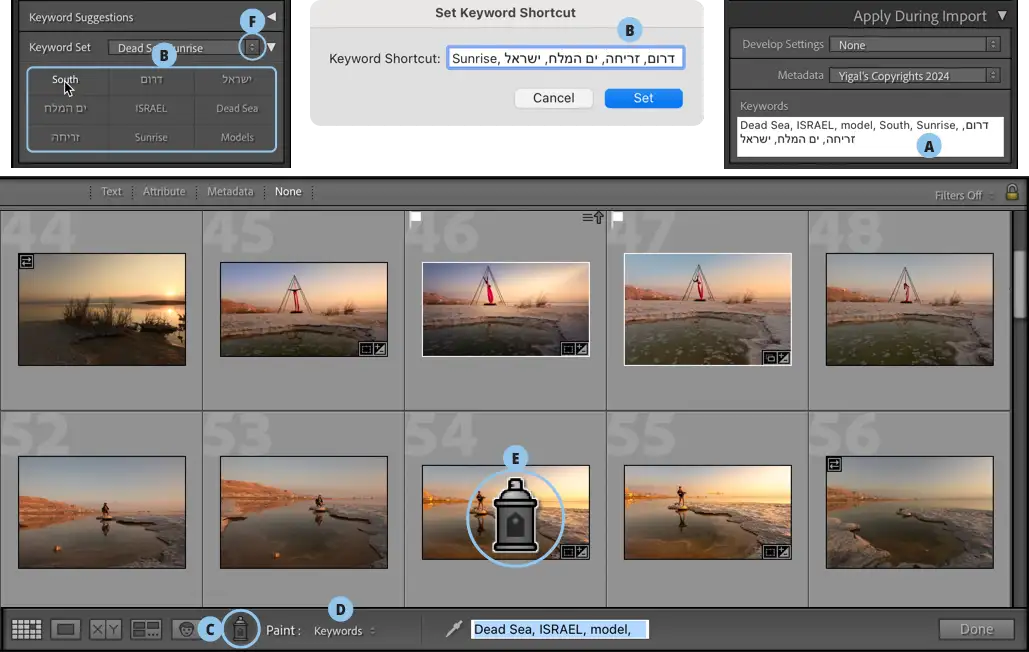The height and width of the screenshot is (652, 1029).
Task: Open the Paint Keywords dropdown
Action: [x=344, y=631]
